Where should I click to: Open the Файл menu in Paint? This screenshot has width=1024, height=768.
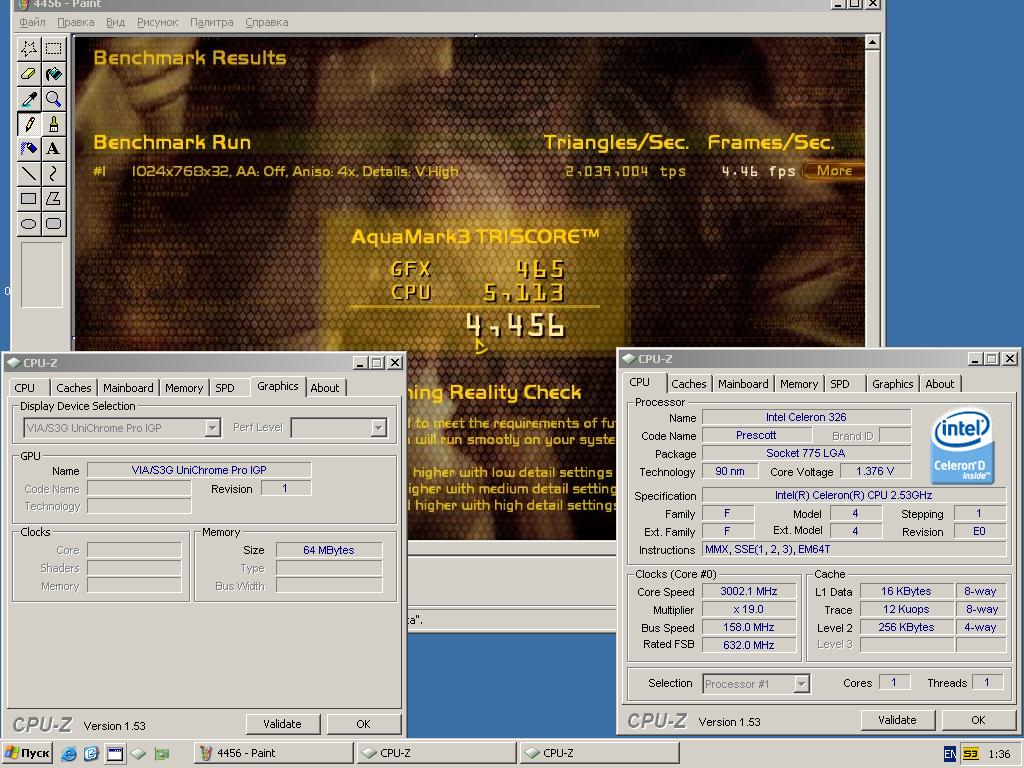[x=32, y=22]
